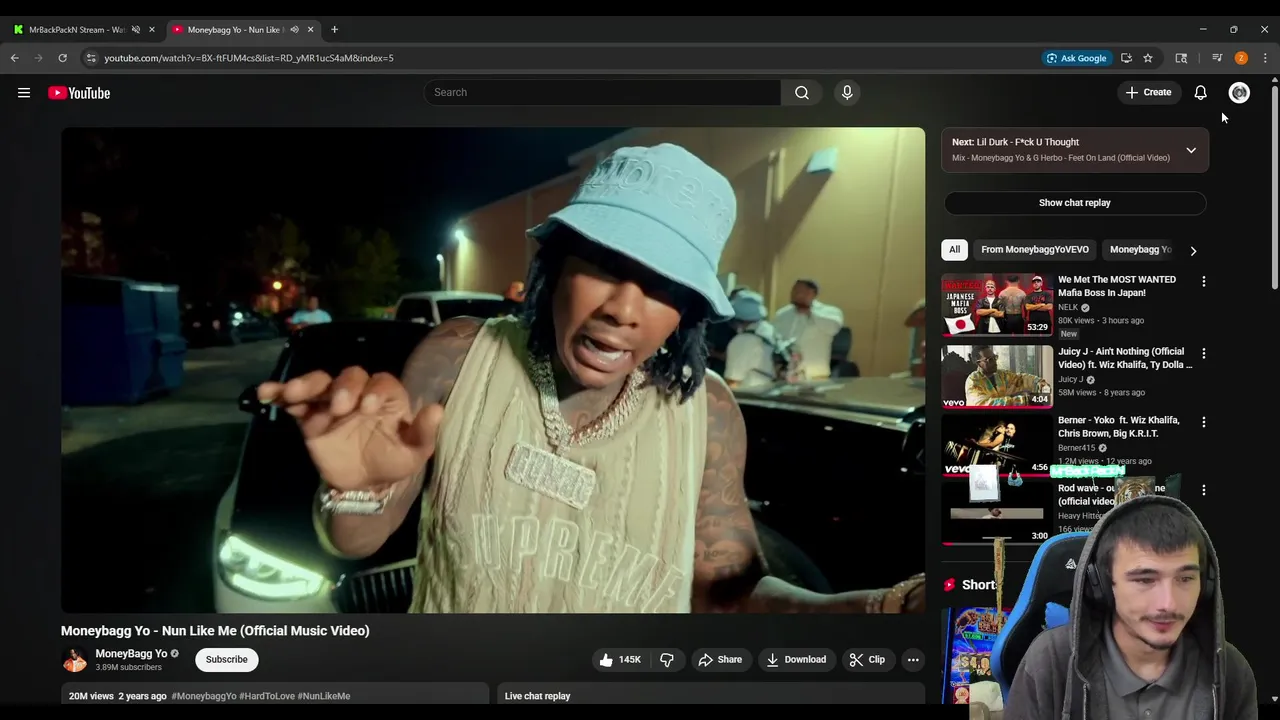
Task: Open Chrome media controls icon
Action: click(1217, 58)
